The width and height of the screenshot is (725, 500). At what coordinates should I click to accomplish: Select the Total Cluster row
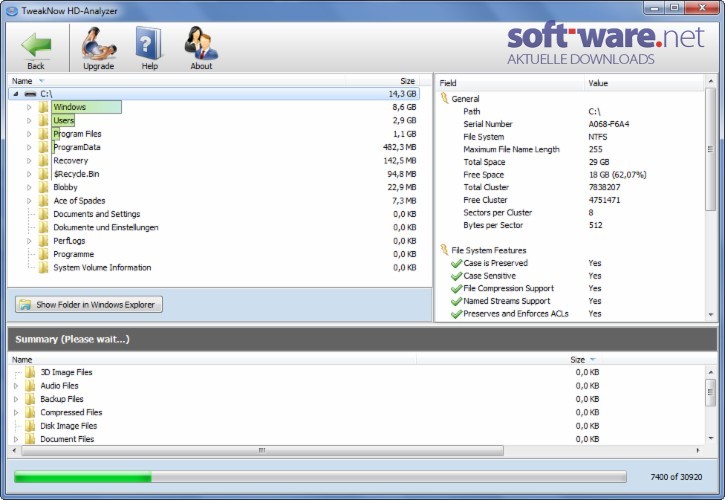(570, 187)
